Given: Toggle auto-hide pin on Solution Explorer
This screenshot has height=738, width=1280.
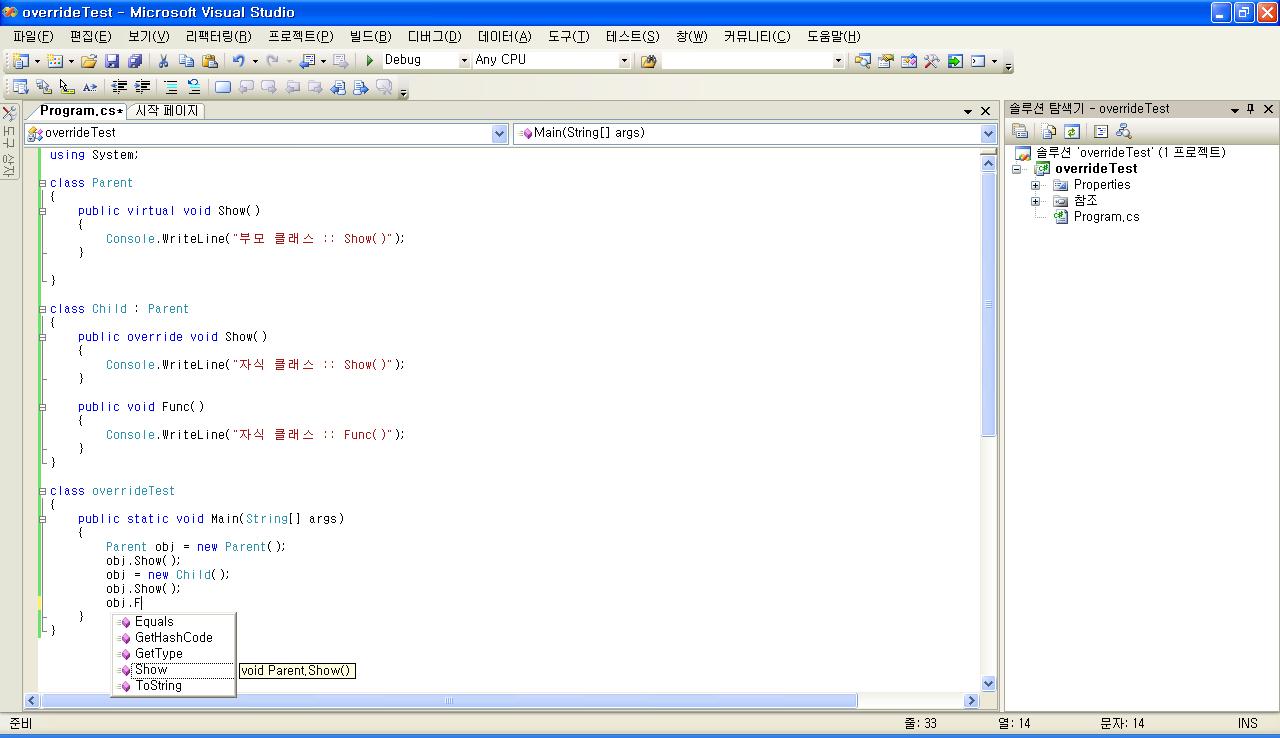Looking at the screenshot, I should point(1251,109).
